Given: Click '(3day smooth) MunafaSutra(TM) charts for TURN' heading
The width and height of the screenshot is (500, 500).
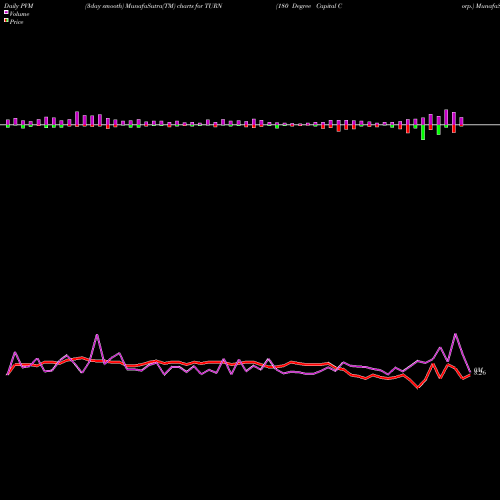Looking at the screenshot, I should [x=153, y=6].
